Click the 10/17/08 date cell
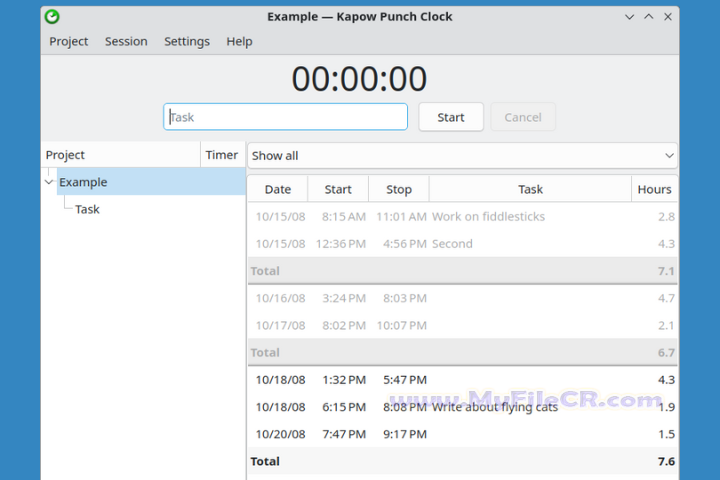720x480 pixels. 281,325
